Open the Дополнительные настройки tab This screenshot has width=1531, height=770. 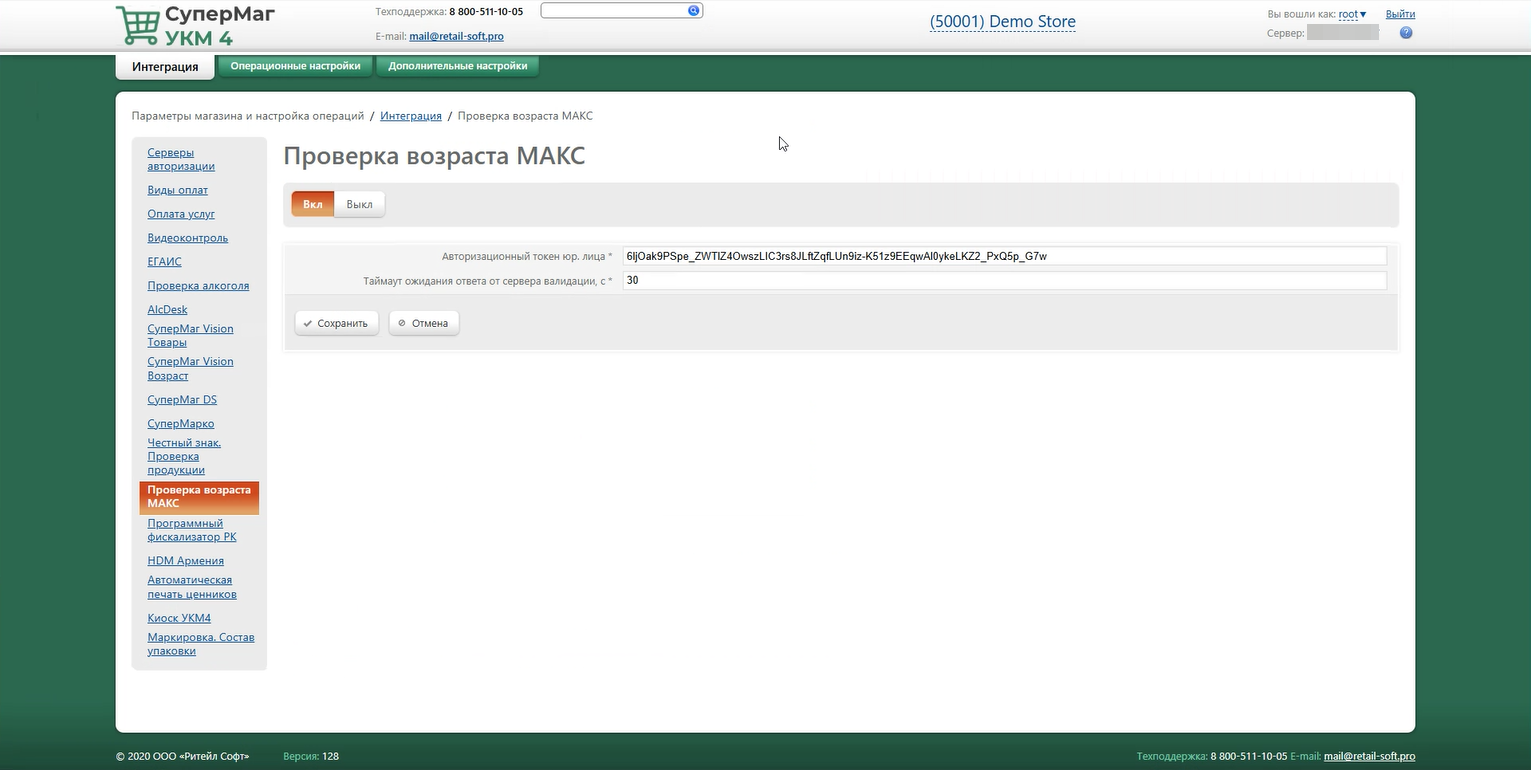coord(458,66)
